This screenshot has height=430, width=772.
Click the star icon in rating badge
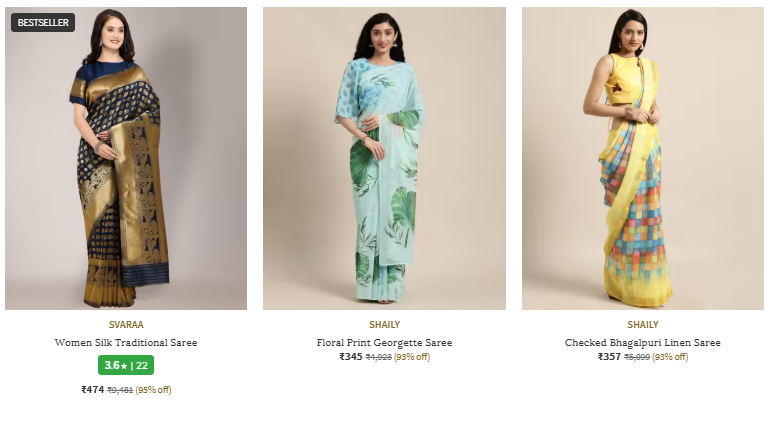(124, 366)
